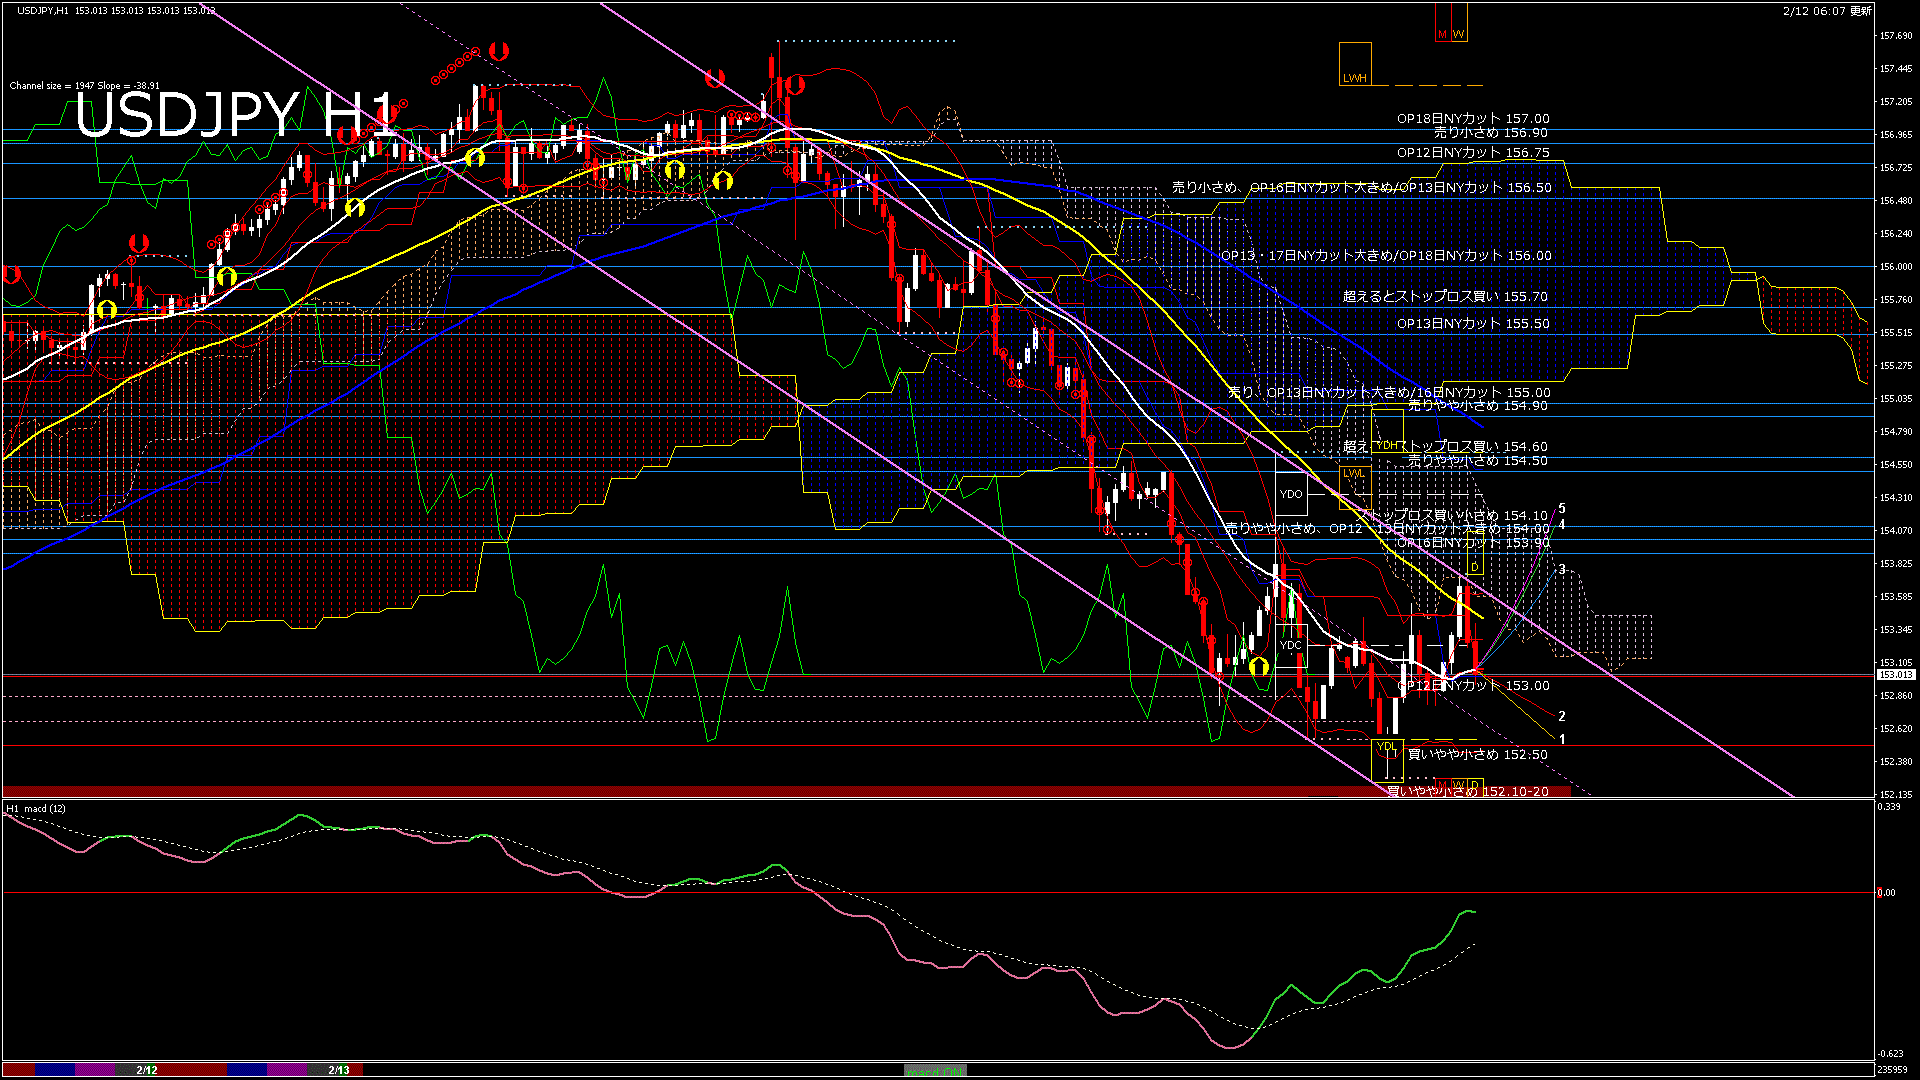Select the 買いやや小さめ 152.50 label
The height and width of the screenshot is (1080, 1920).
1477,754
